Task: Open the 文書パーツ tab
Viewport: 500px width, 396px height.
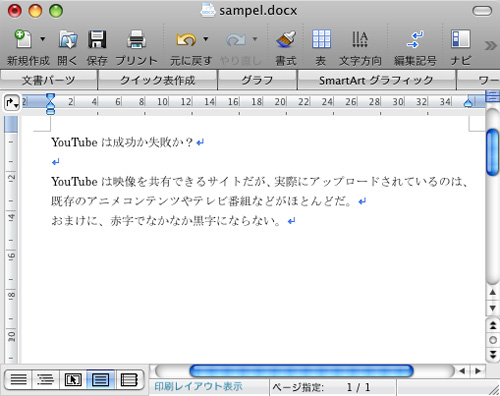Action: tap(49, 80)
